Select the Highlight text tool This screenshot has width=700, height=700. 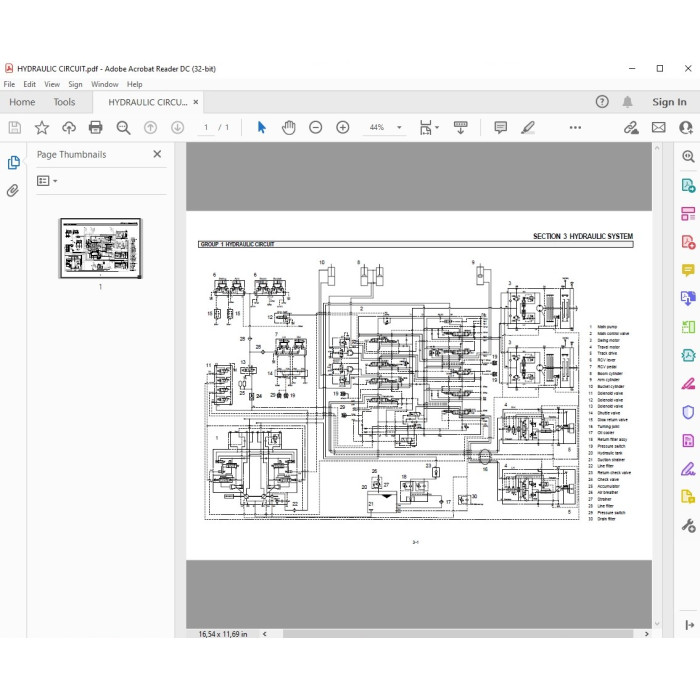point(528,128)
